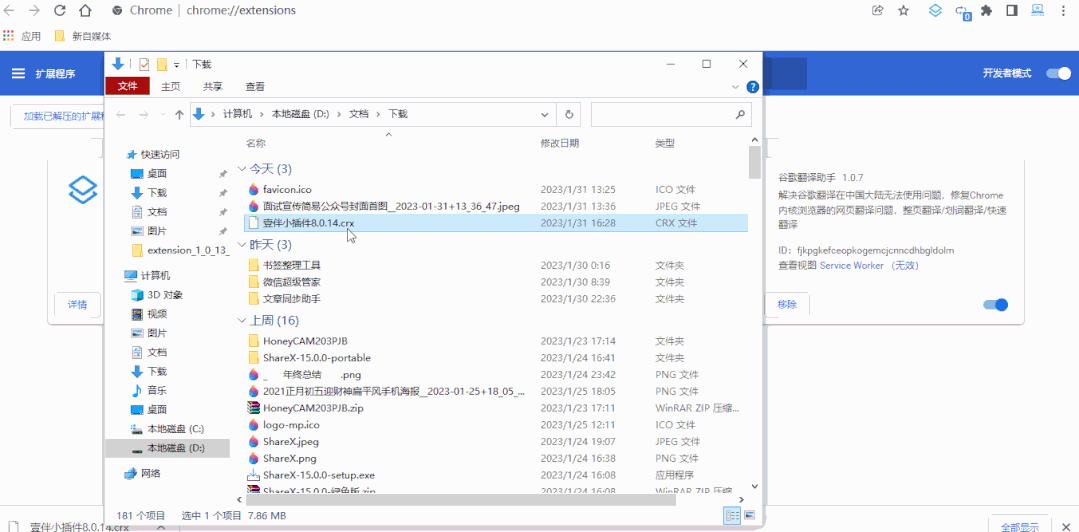
Task: Collapse the 上周 (16) group
Action: tap(242, 320)
